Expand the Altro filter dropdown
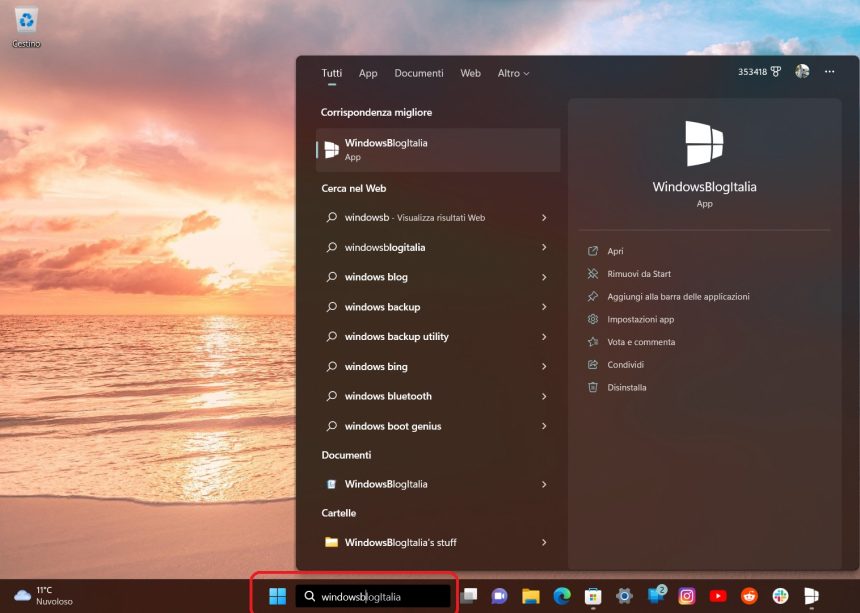This screenshot has height=613, width=860. 513,73
